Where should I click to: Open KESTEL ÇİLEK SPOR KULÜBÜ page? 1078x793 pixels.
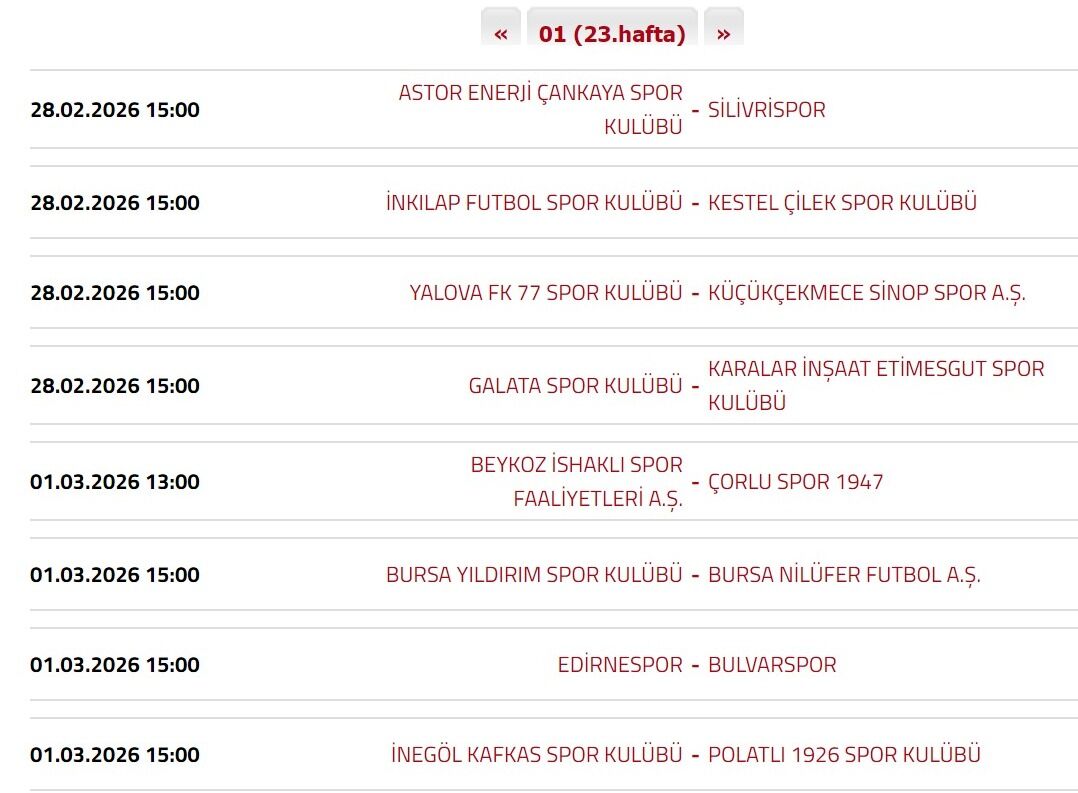pos(842,203)
